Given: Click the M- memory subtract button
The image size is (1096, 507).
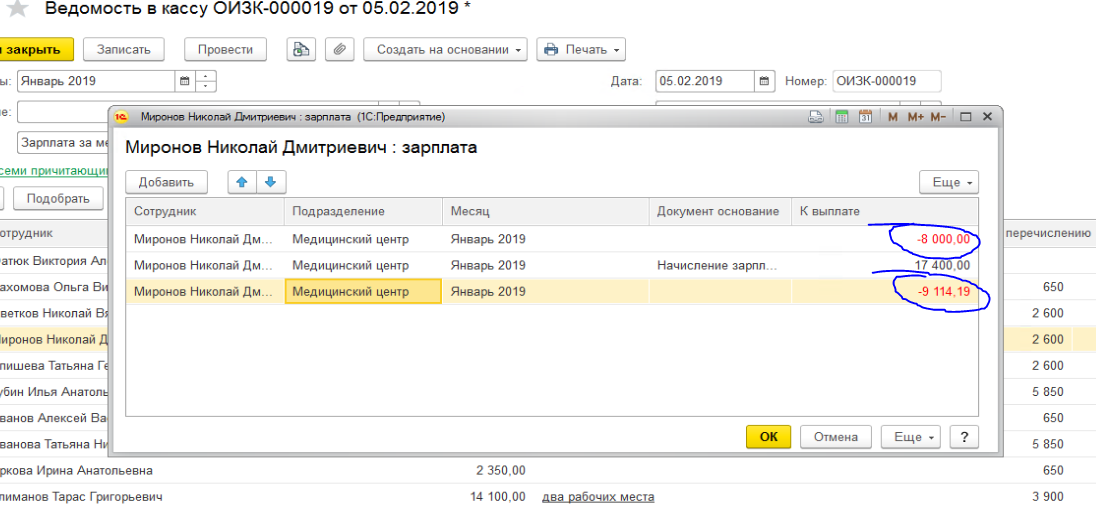Looking at the screenshot, I should coord(938,117).
